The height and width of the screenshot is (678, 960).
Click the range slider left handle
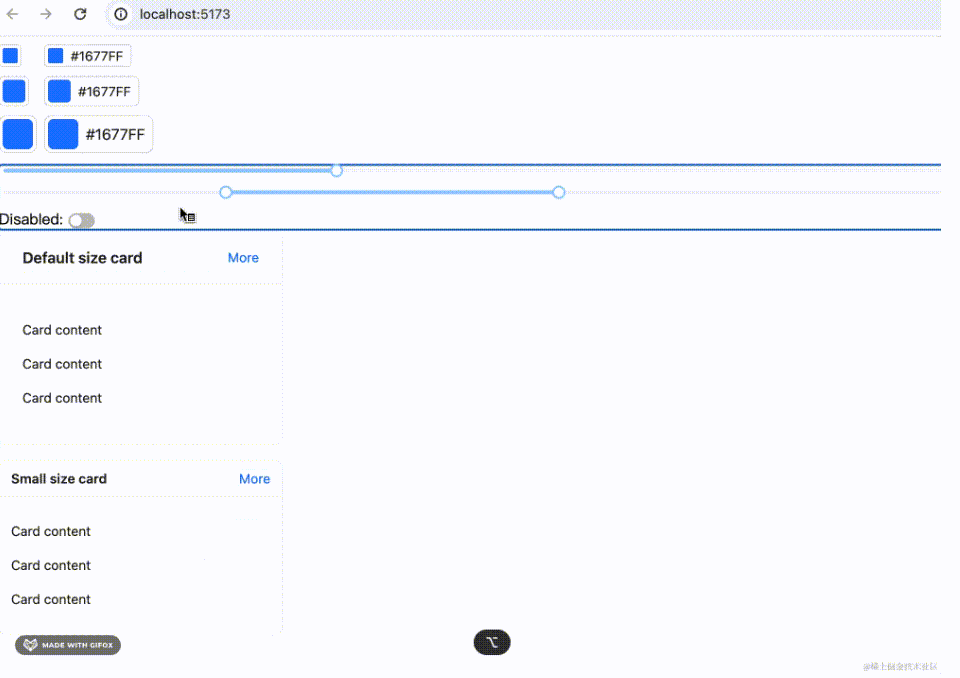coord(226,192)
